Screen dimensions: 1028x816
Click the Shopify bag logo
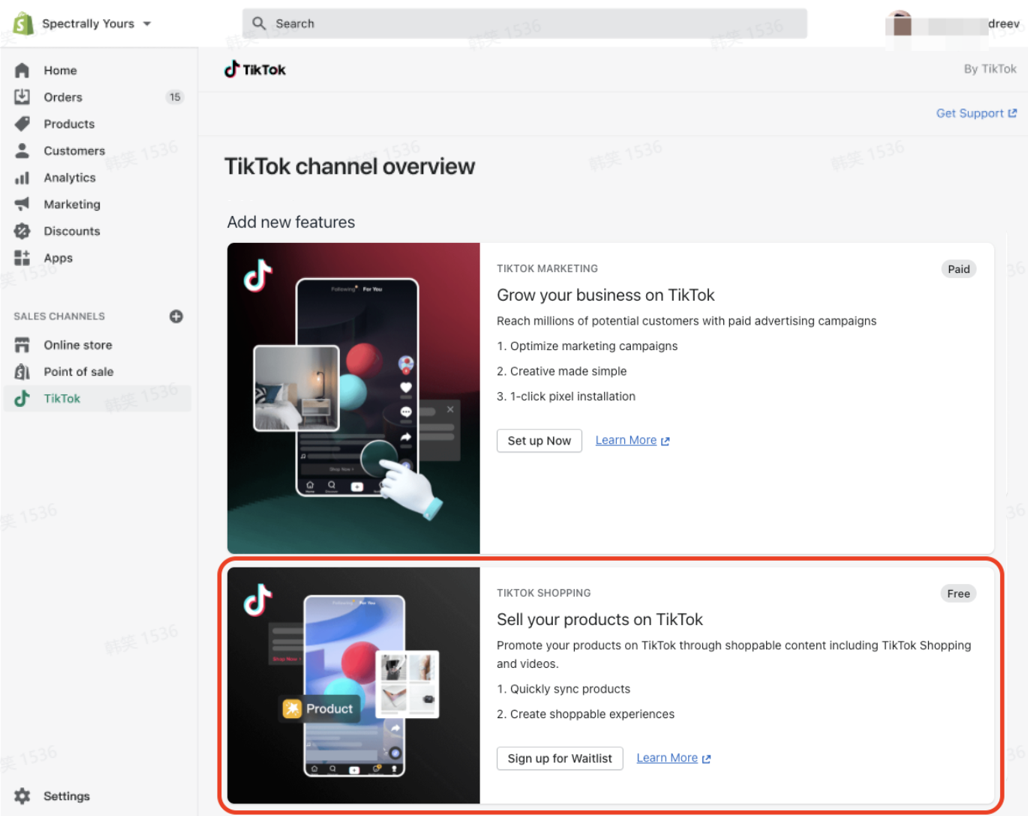[x=23, y=24]
